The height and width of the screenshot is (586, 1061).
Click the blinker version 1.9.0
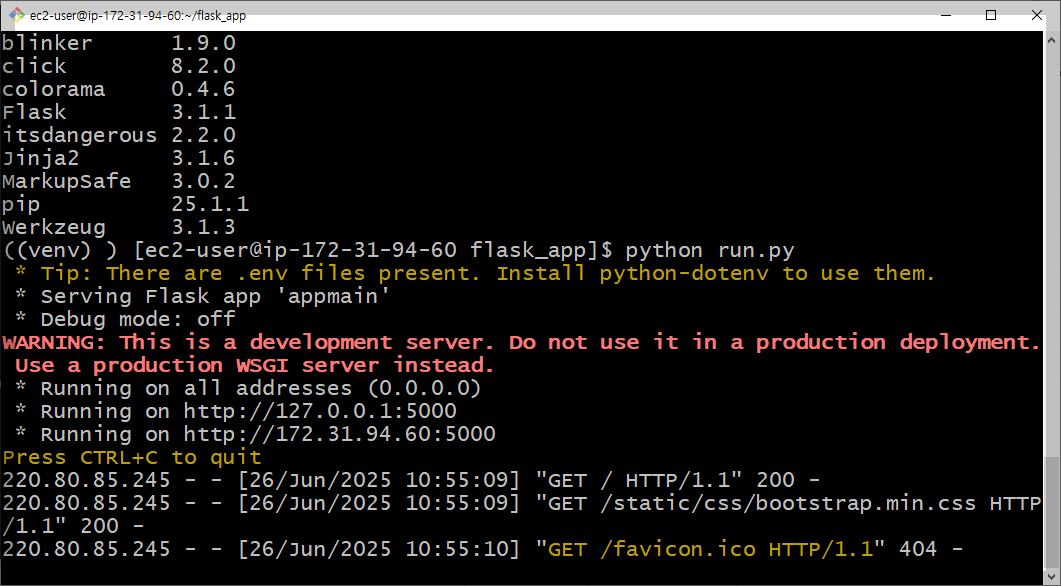click(x=203, y=43)
